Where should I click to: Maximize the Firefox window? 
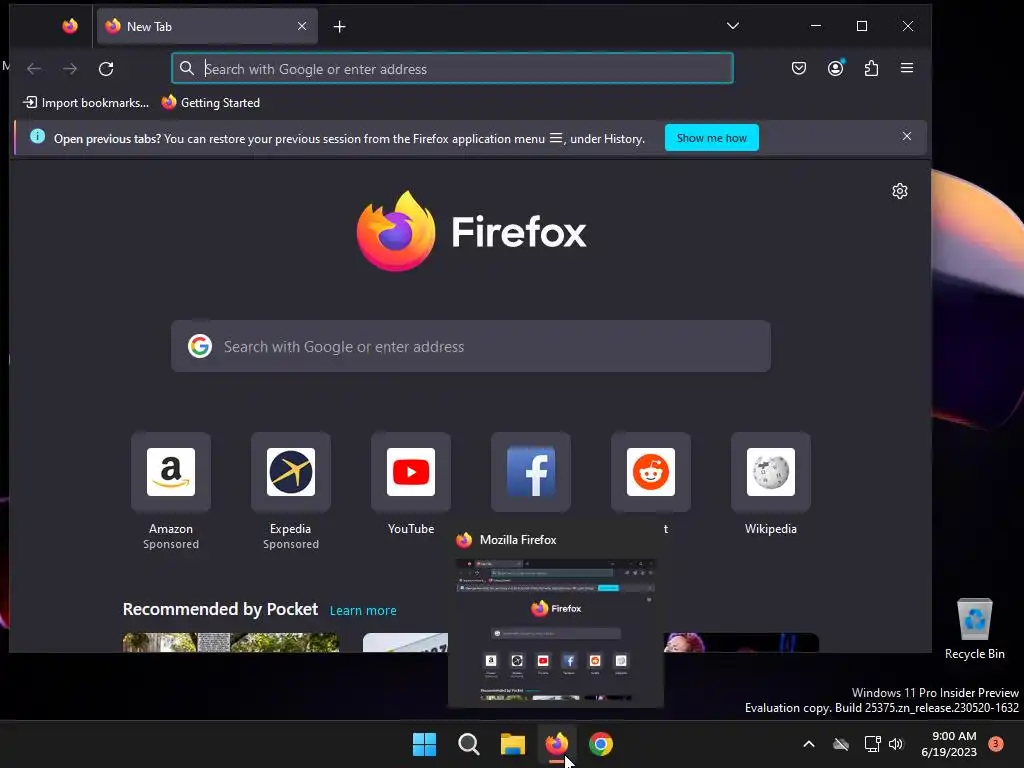pos(862,26)
